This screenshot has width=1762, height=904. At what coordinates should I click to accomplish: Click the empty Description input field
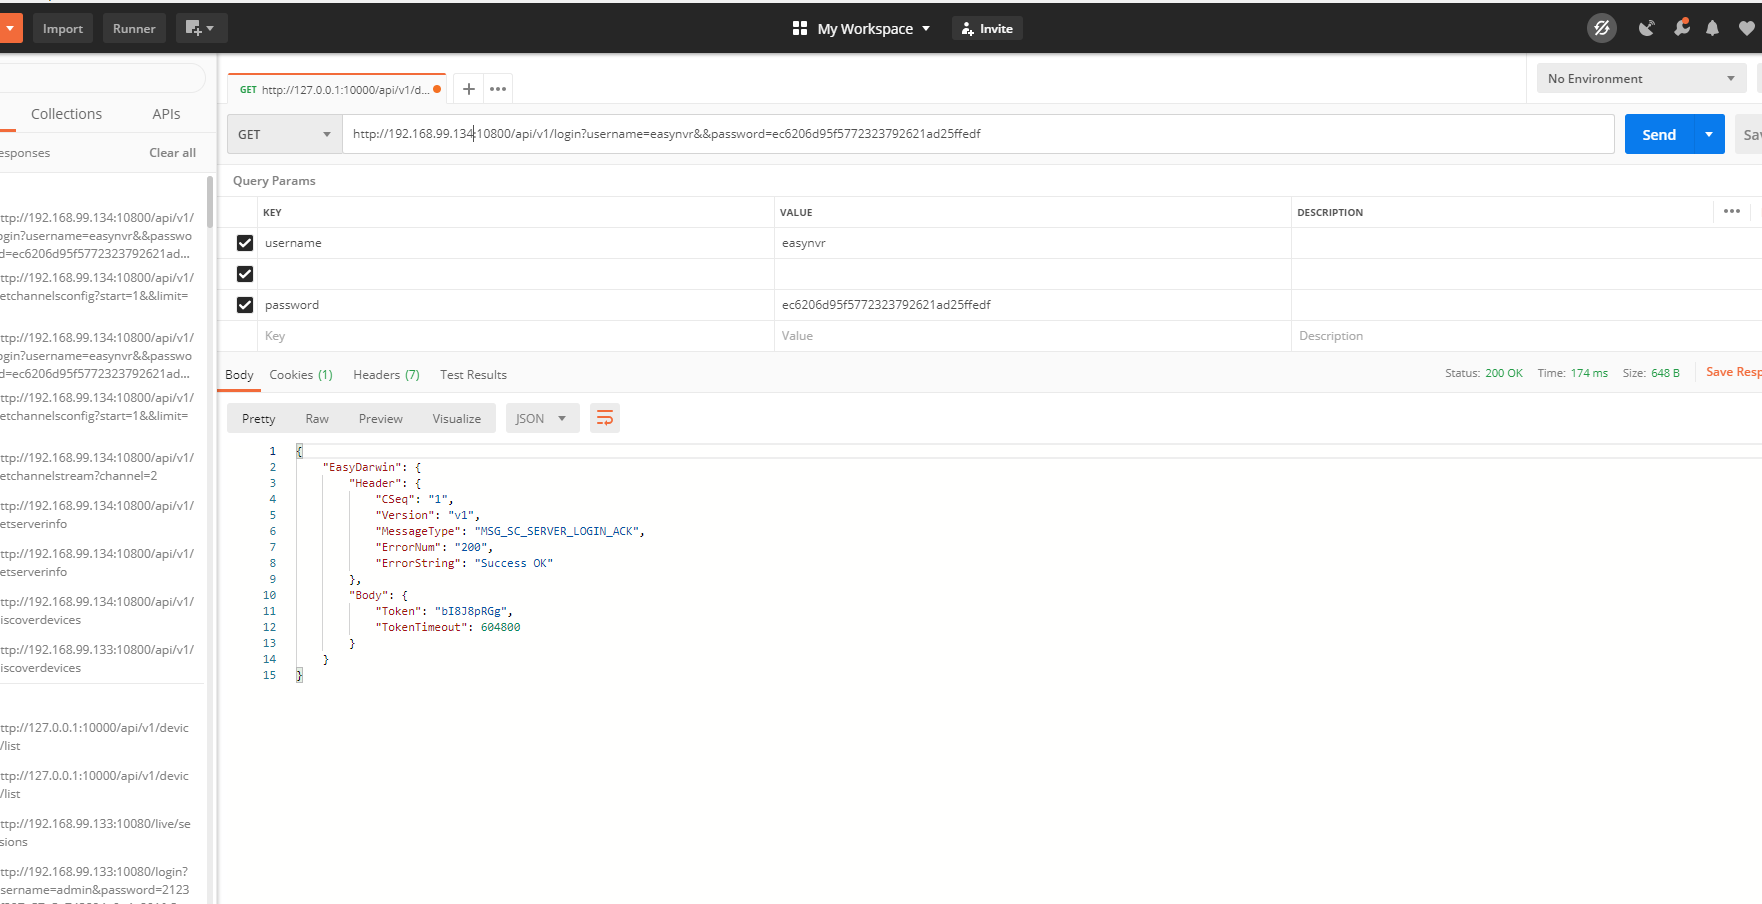(1526, 336)
